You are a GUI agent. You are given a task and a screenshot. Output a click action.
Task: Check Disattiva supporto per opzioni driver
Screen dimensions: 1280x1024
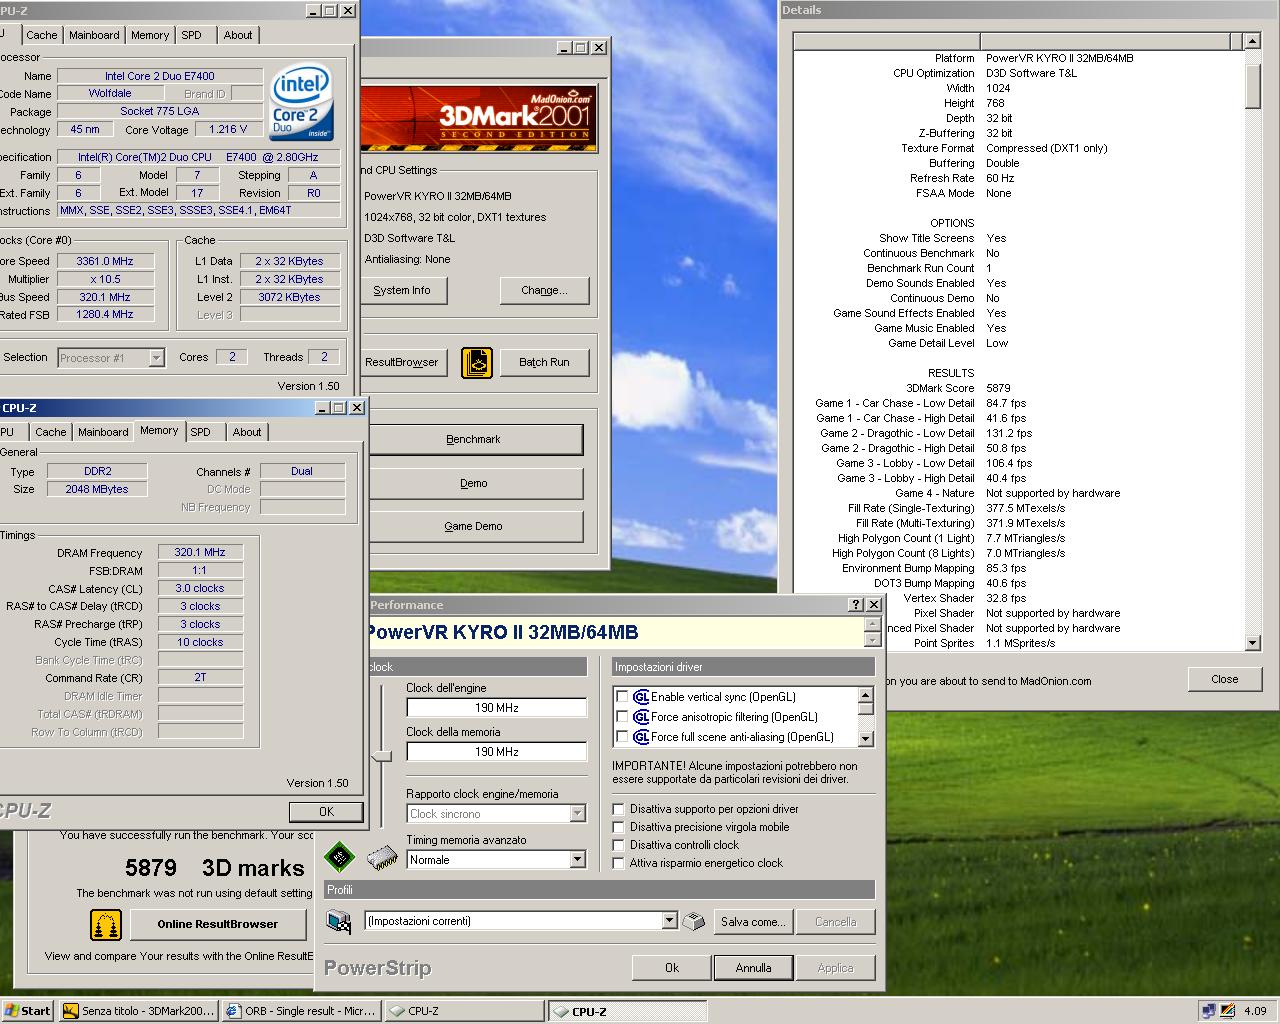tap(619, 809)
